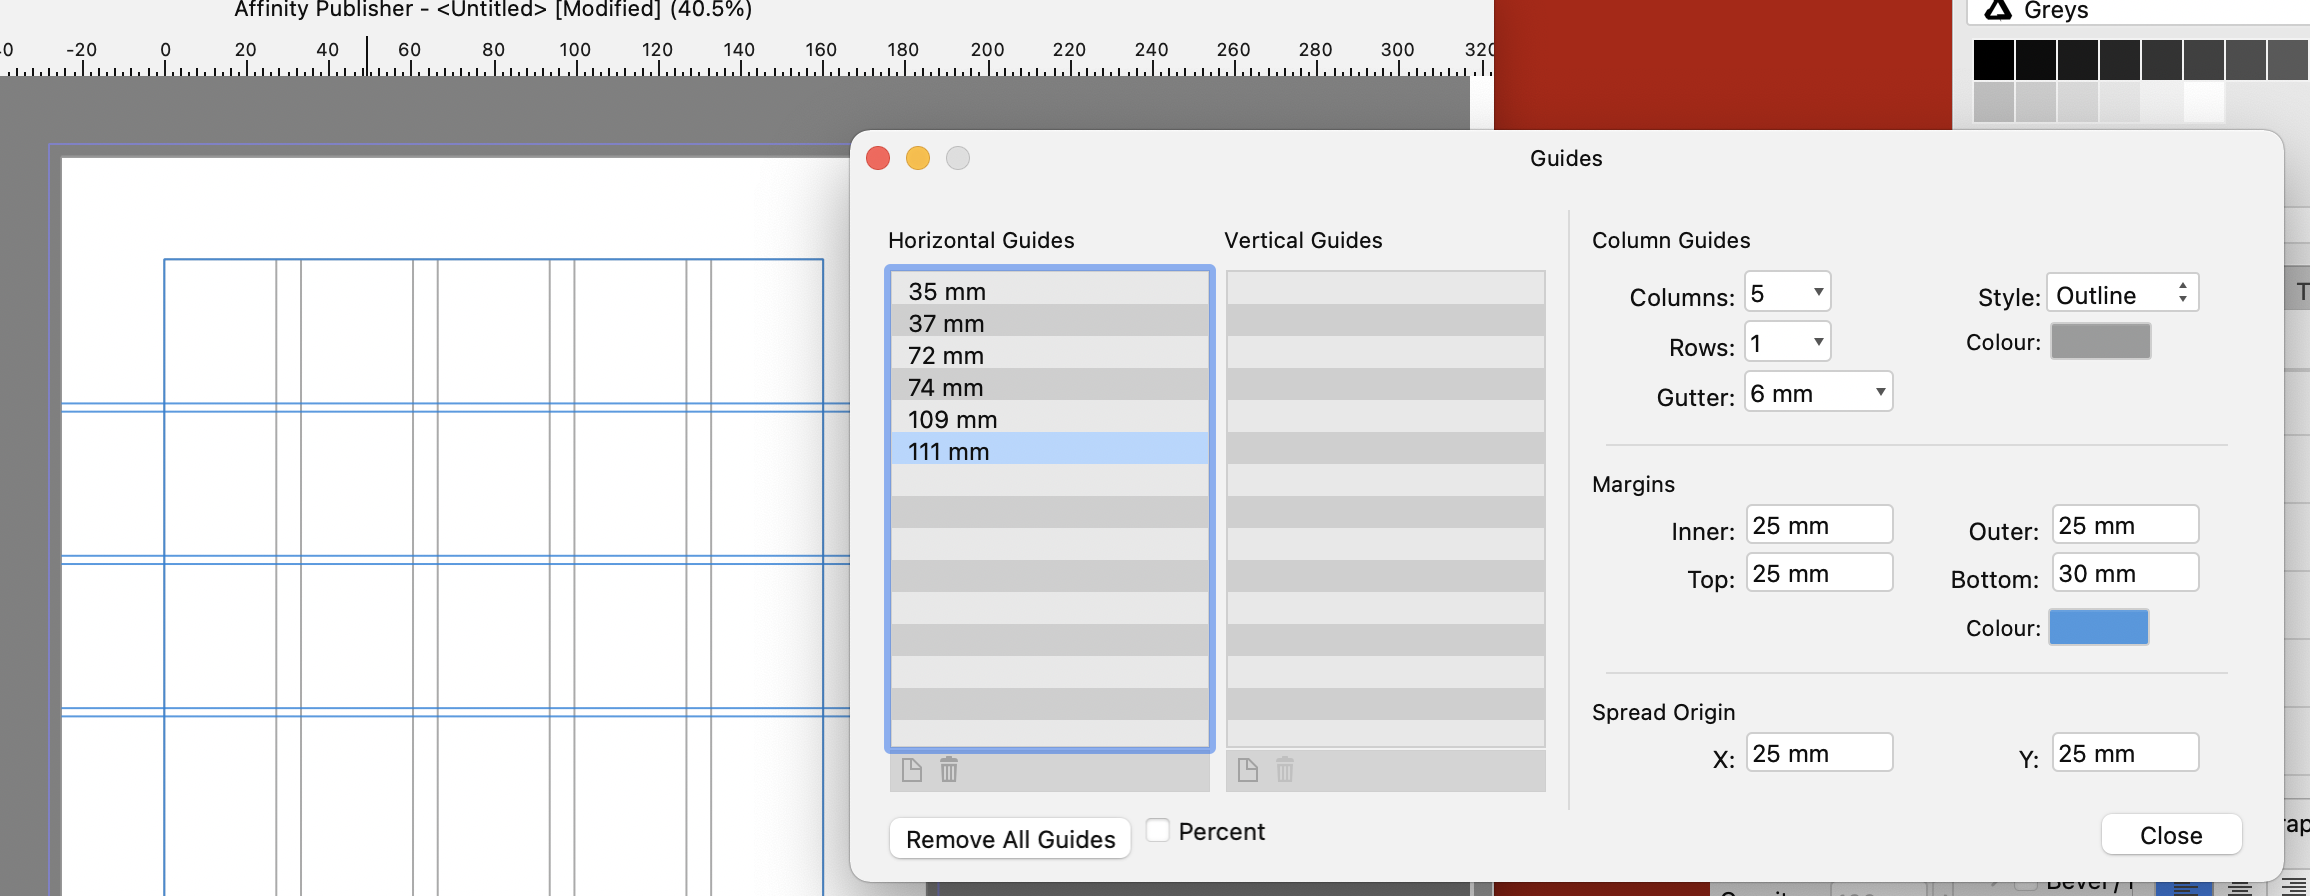This screenshot has width=2310, height=896.
Task: Enable the Percent checkbox
Action: pyautogui.click(x=1157, y=830)
